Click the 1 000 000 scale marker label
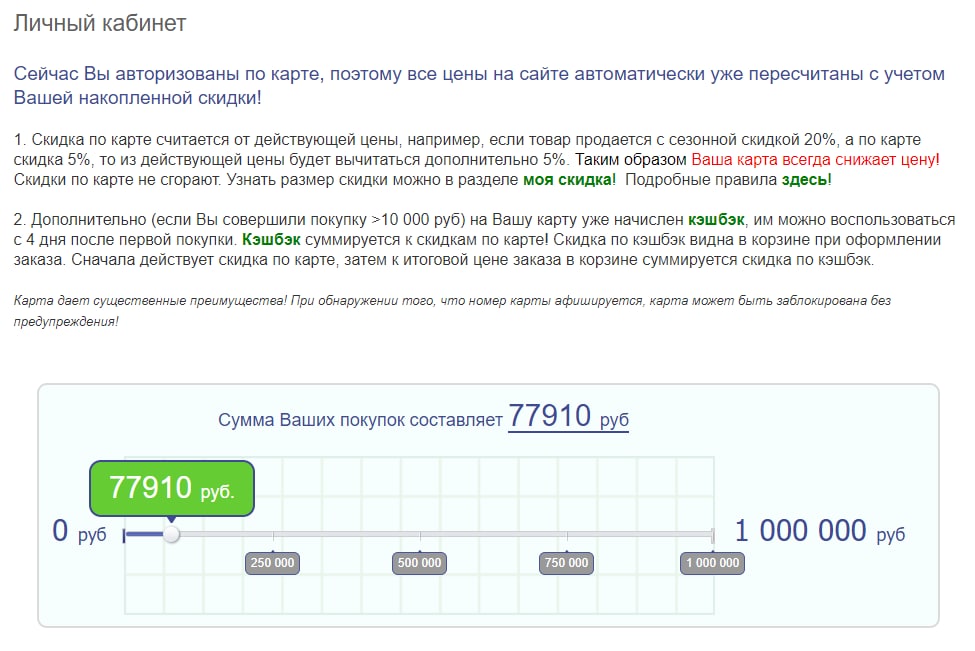Screen dimensions: 975x651 [x=713, y=563]
